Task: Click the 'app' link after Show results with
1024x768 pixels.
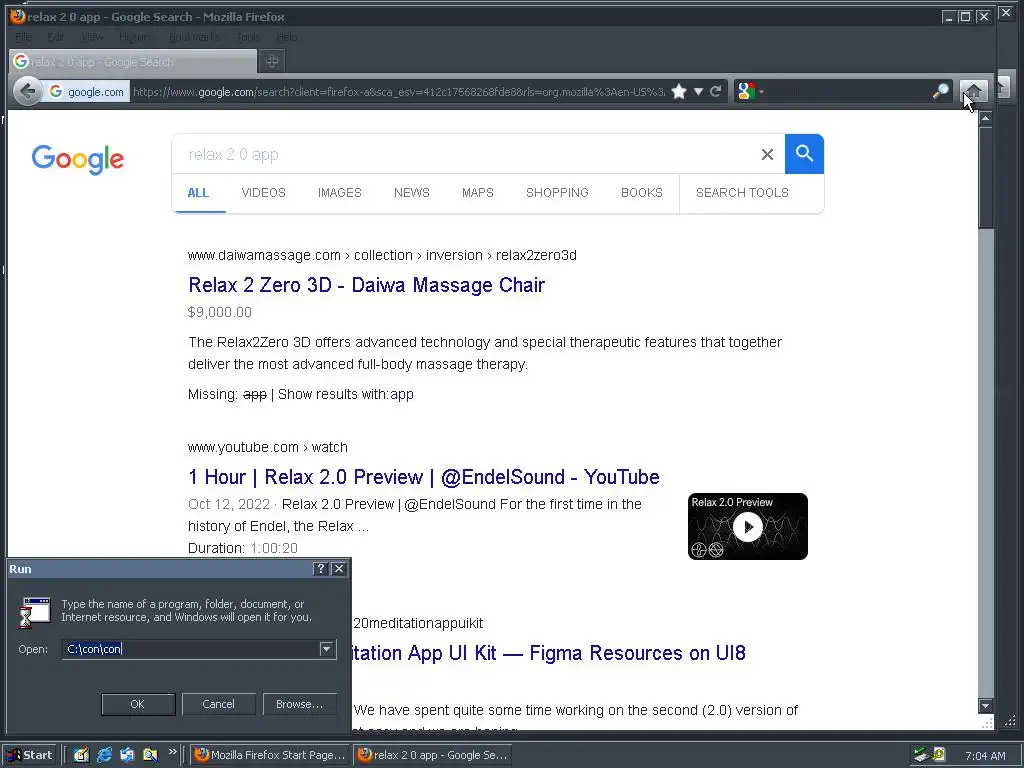Action: (x=402, y=394)
